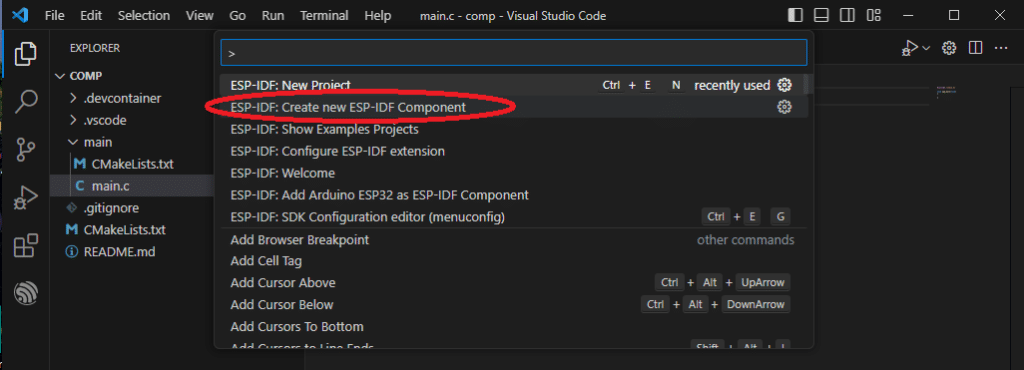Open the Edit menu
Image resolution: width=1024 pixels, height=370 pixels.
pyautogui.click(x=91, y=16)
